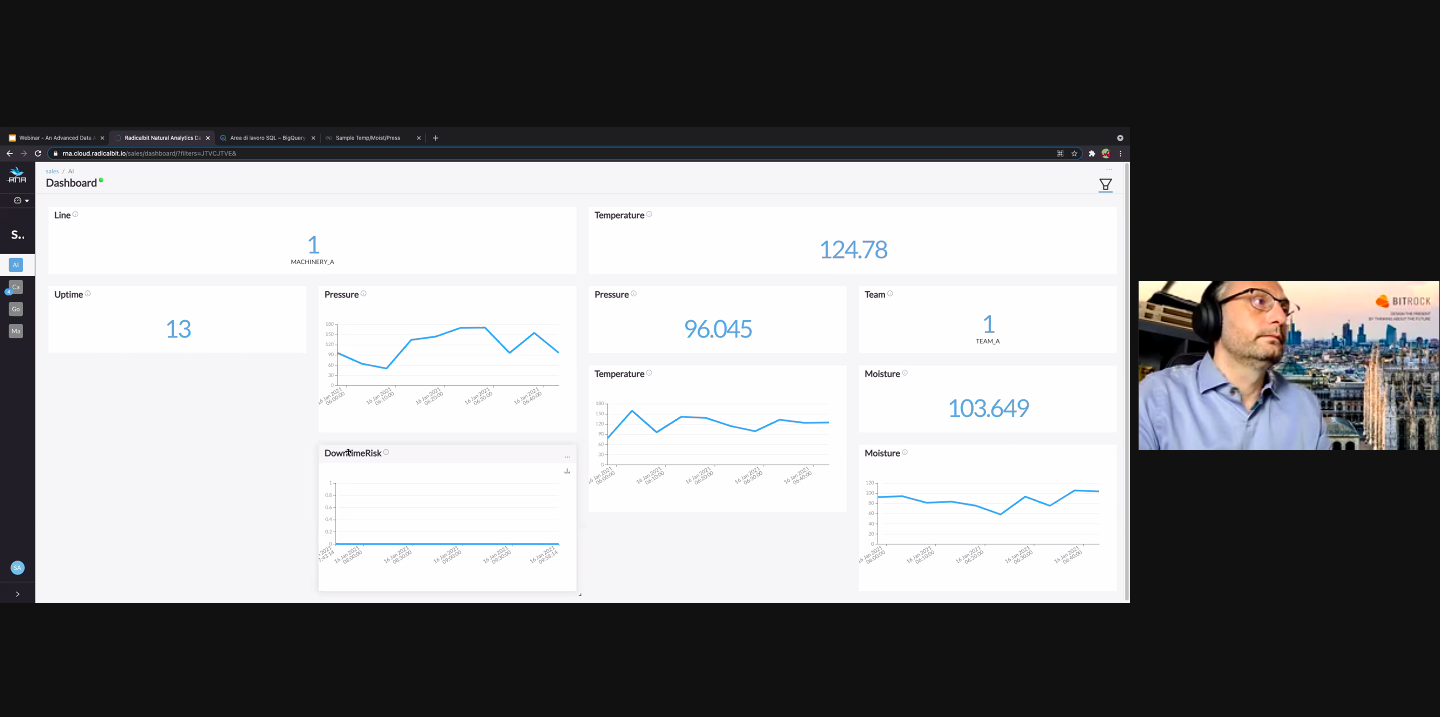
Task: Click info icon beside Pressure value card
Action: 633,293
